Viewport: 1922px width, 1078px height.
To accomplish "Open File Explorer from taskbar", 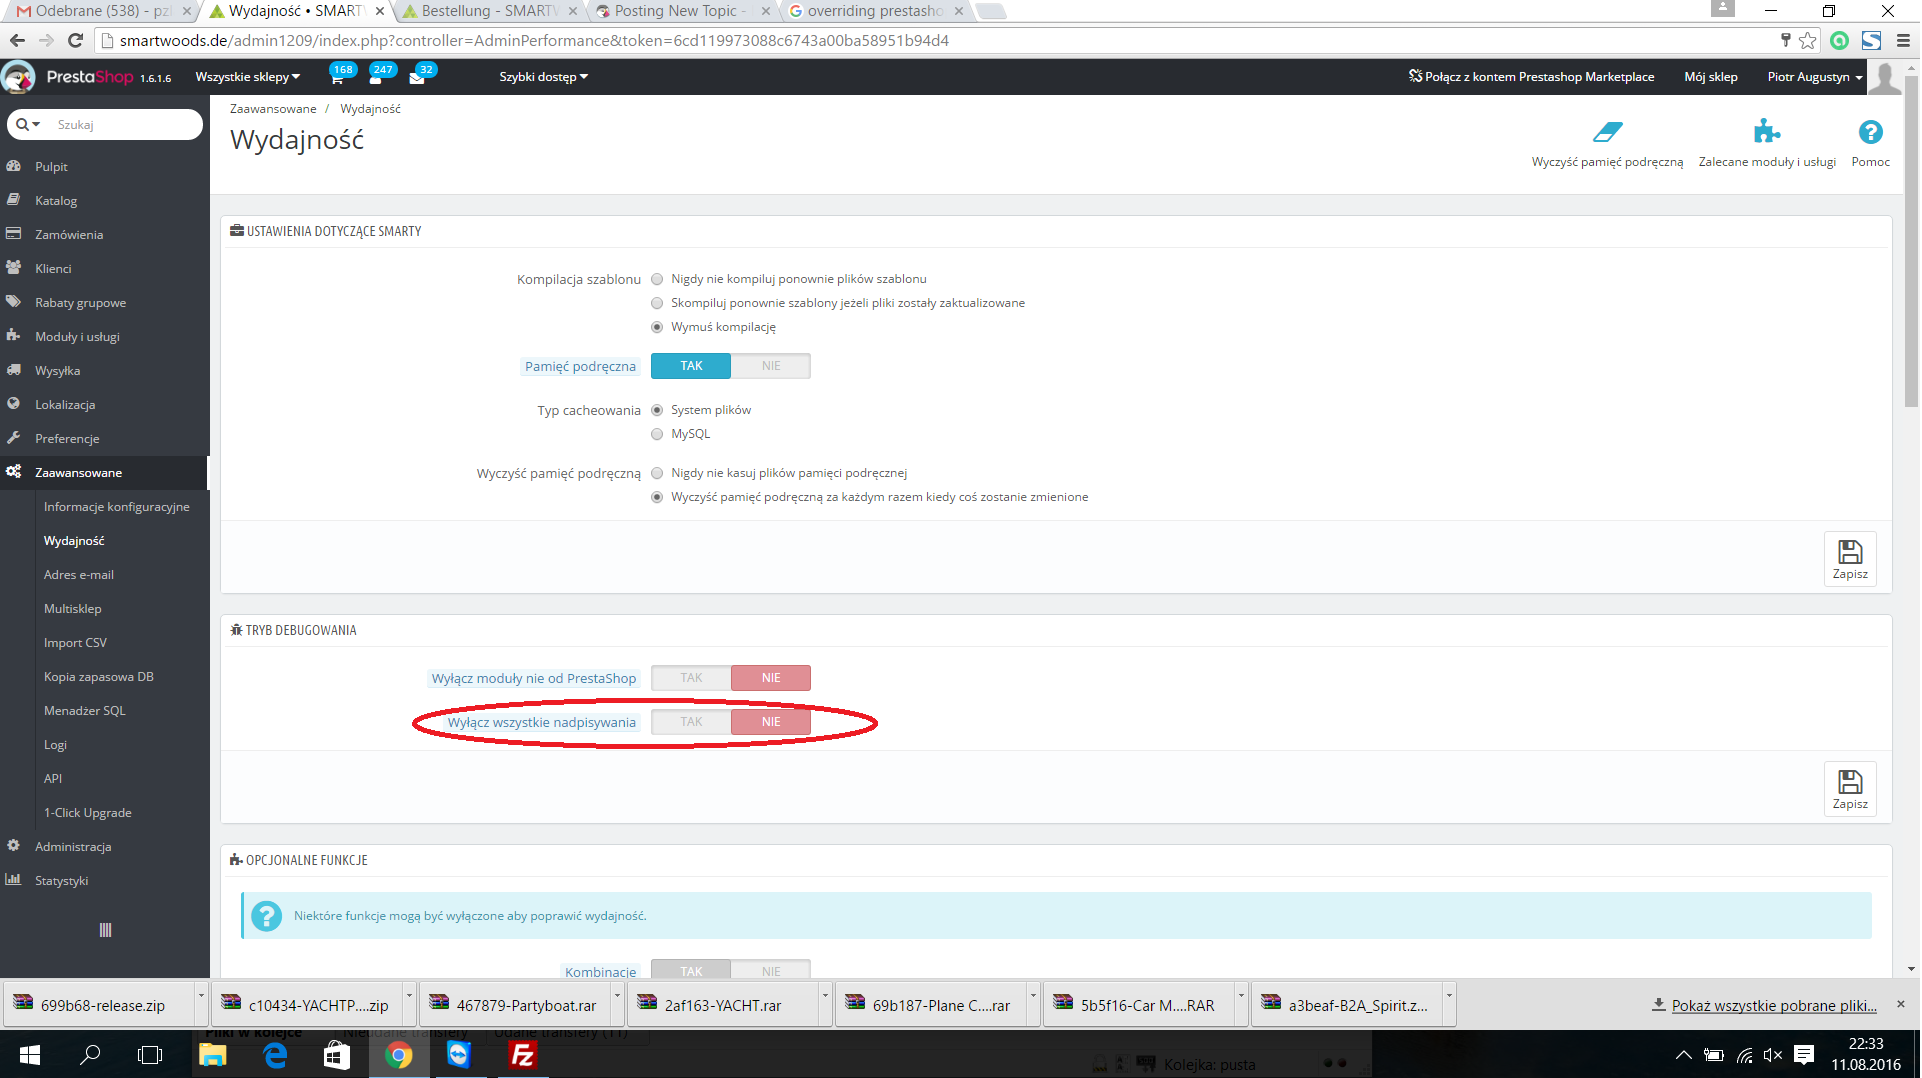I will click(x=213, y=1055).
